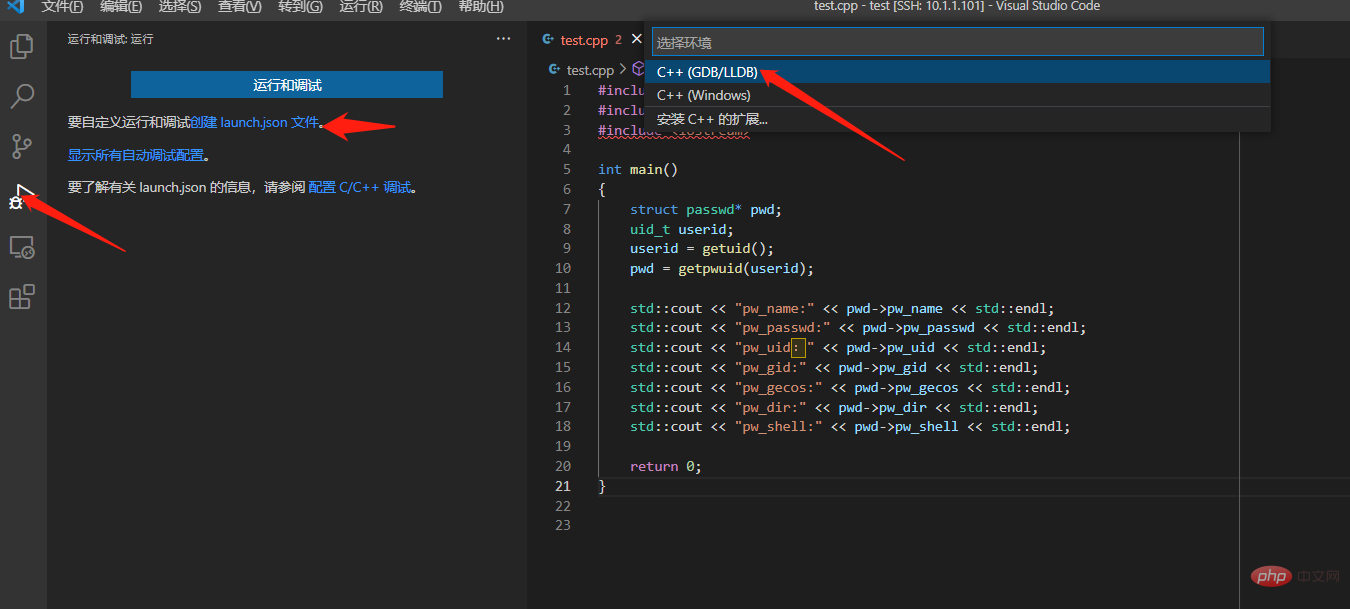Select C++ (Windows) environment option
Screen dimensions: 1350x609
click(703, 96)
